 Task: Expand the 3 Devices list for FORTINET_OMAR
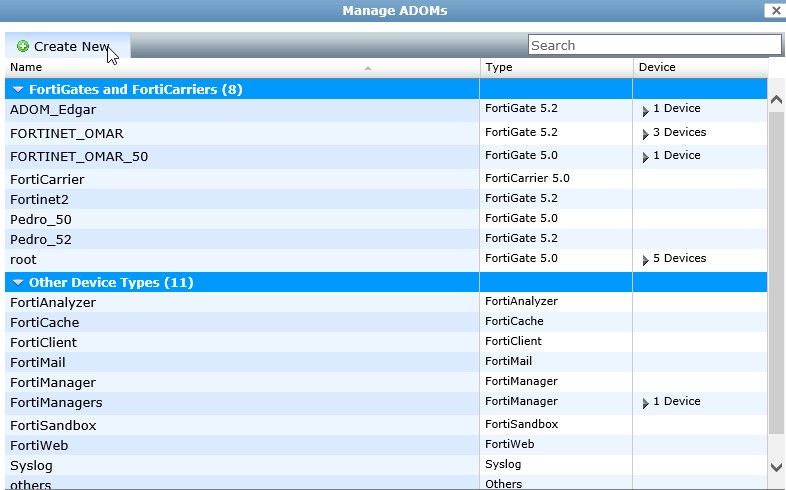646,134
